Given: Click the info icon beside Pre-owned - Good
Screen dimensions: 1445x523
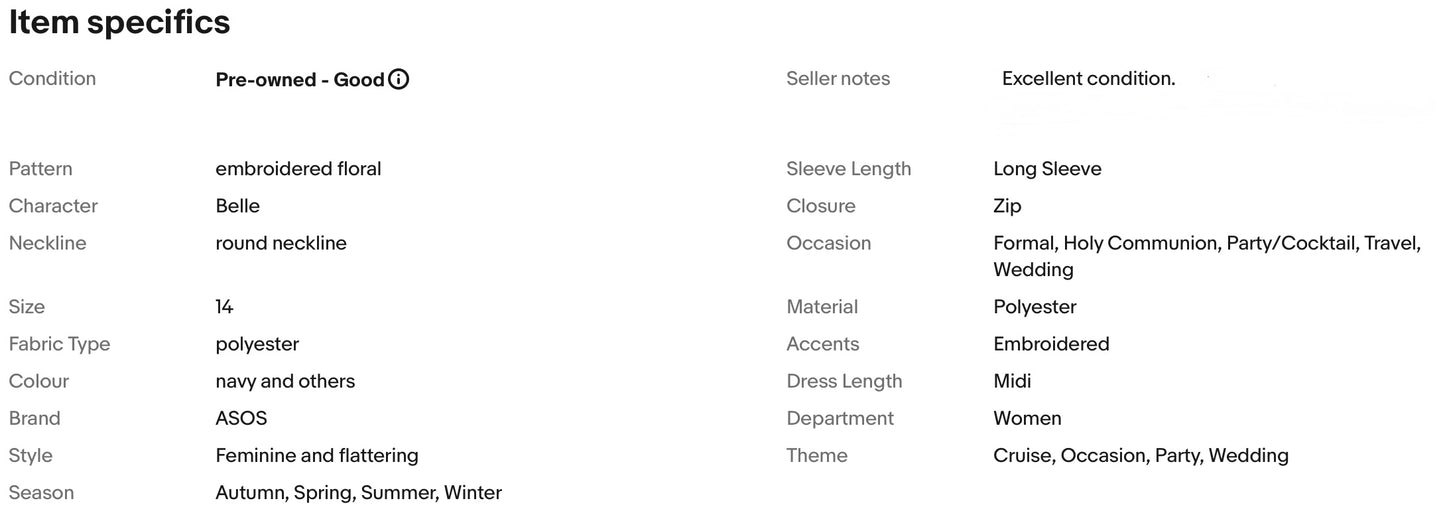Looking at the screenshot, I should 398,80.
